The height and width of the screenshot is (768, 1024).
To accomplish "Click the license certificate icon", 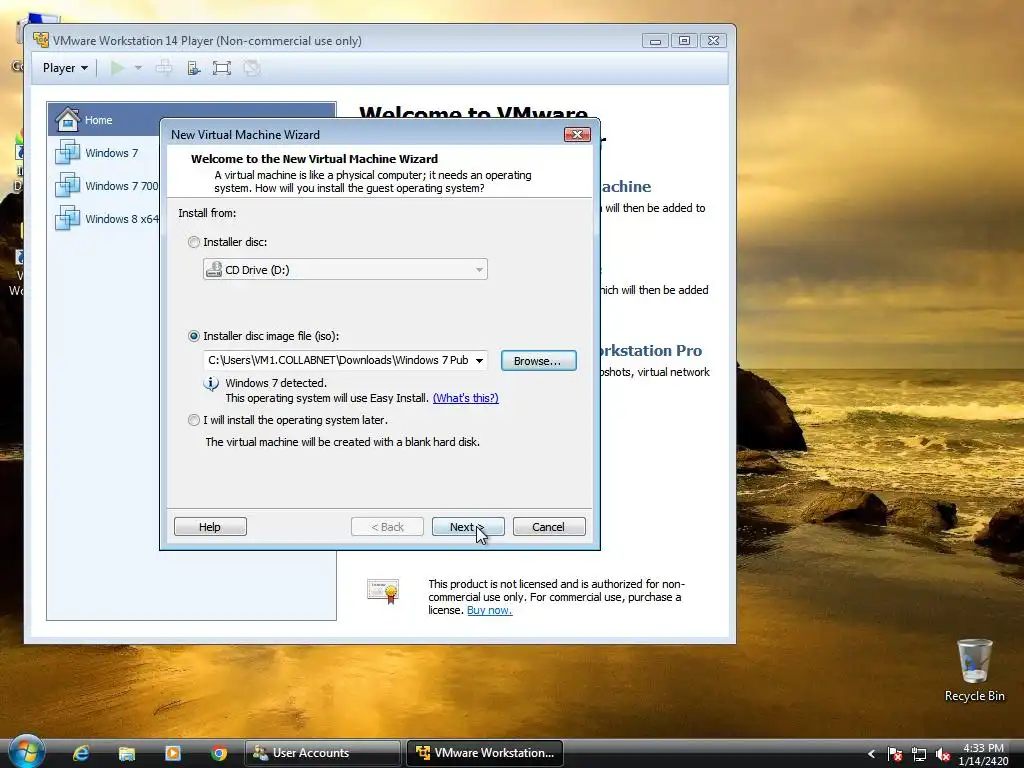I will tap(383, 591).
